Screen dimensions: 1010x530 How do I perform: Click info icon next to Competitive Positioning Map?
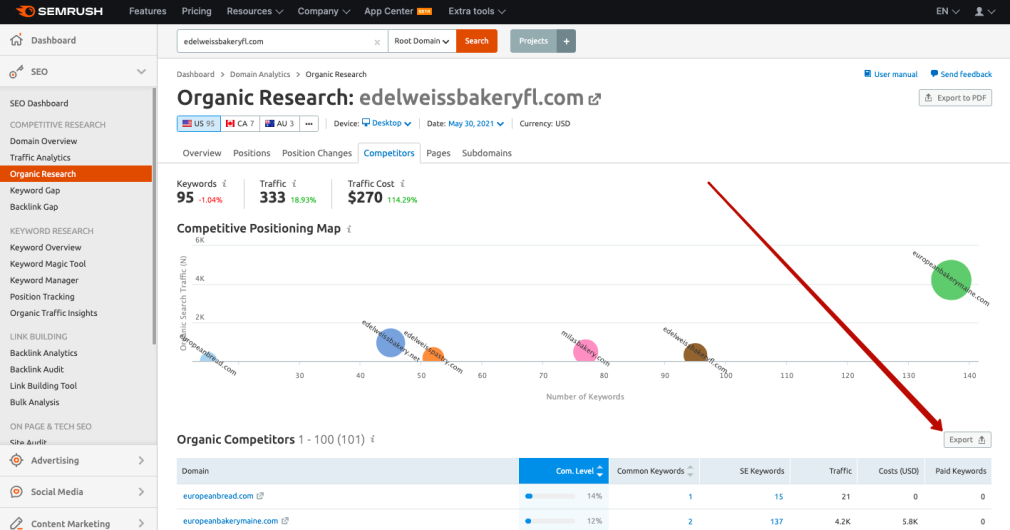(x=349, y=229)
